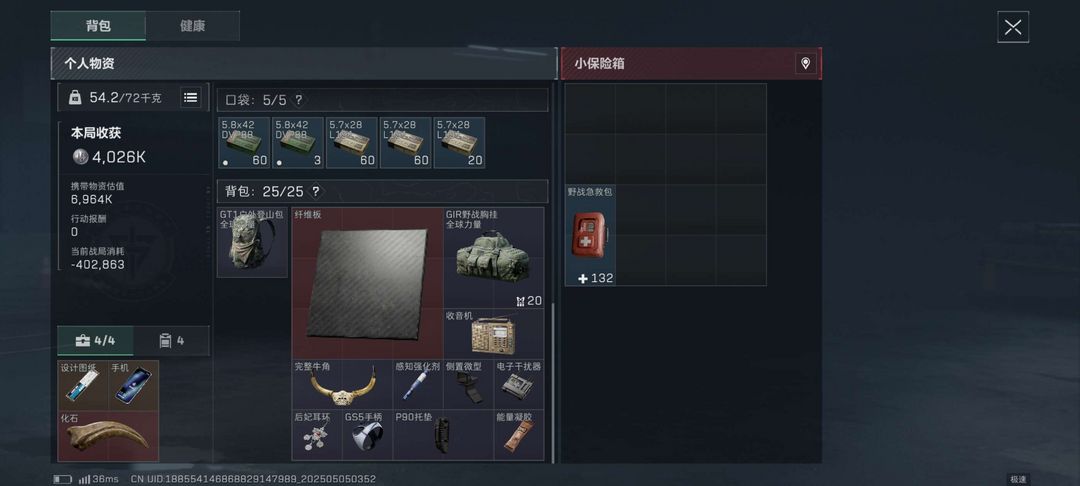Select the container tab showing 4
This screenshot has height=486, width=1080.
[172, 341]
